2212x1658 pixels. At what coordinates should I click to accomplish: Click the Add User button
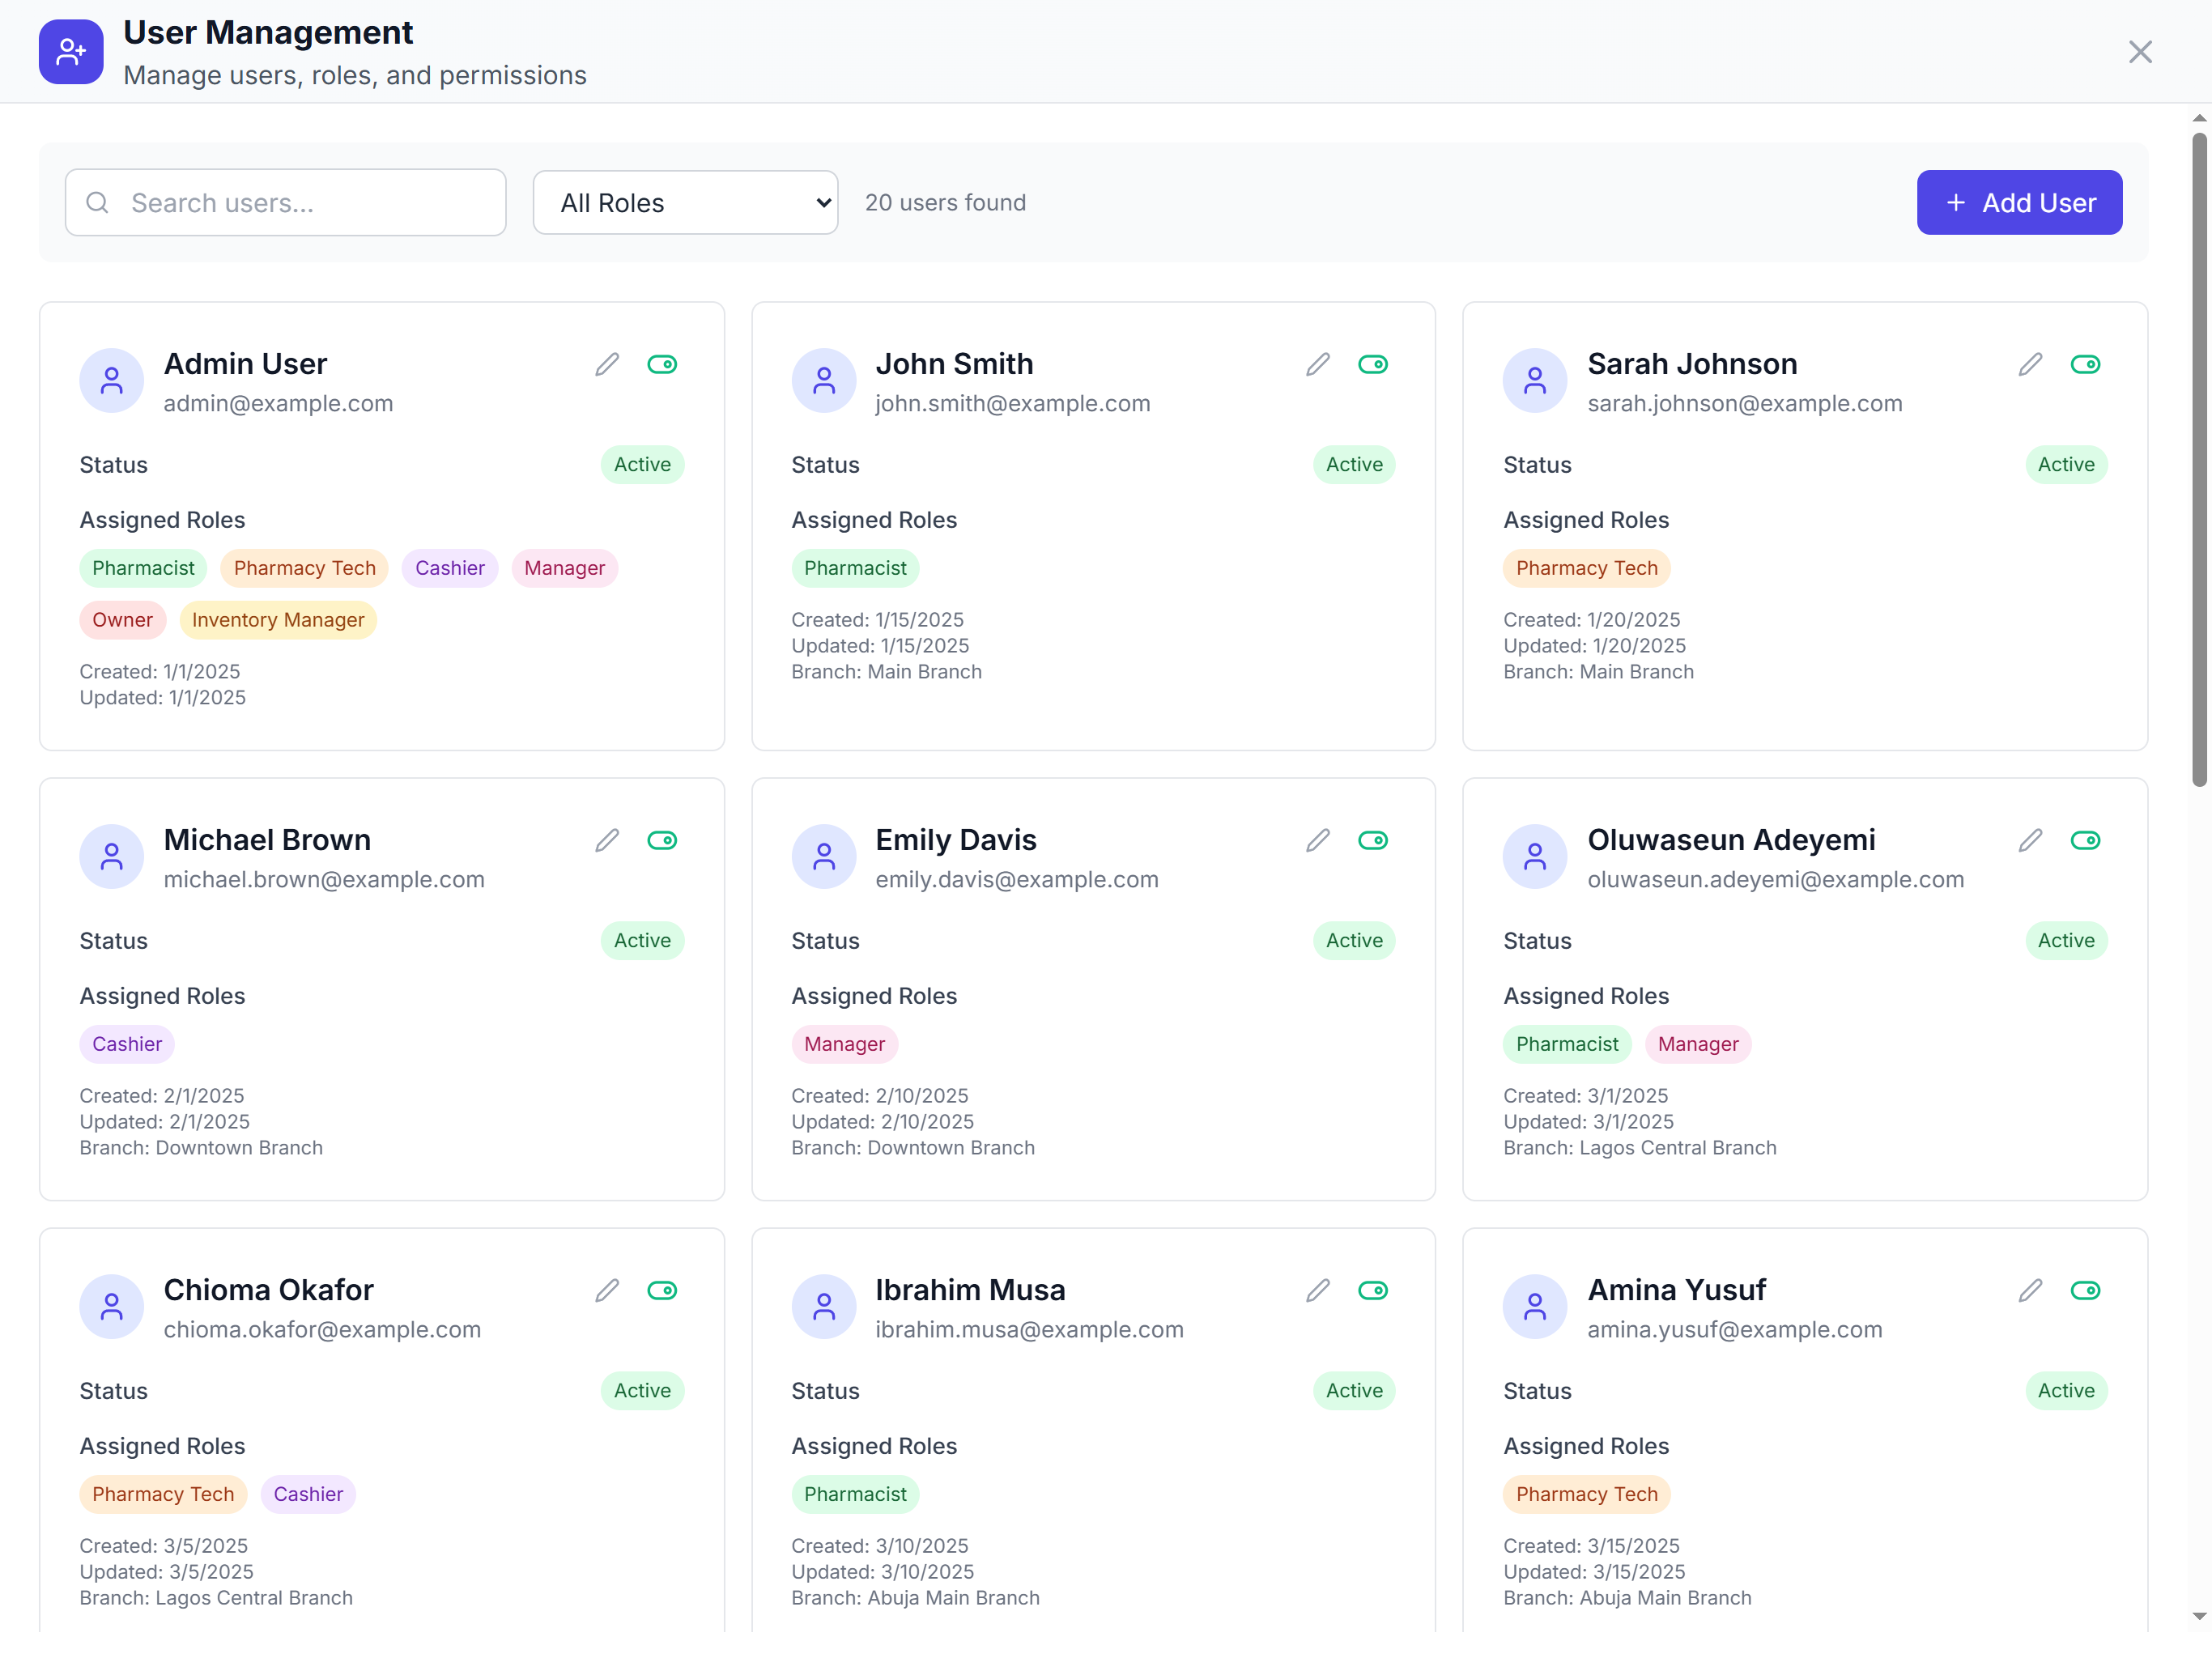pyautogui.click(x=2019, y=203)
